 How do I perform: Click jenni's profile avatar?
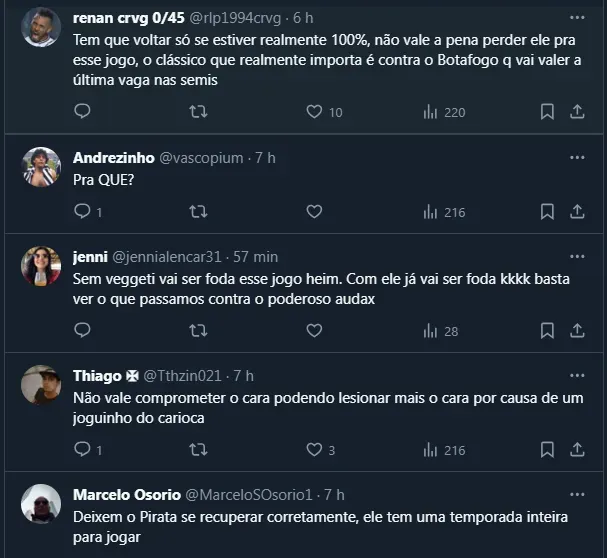coord(41,265)
